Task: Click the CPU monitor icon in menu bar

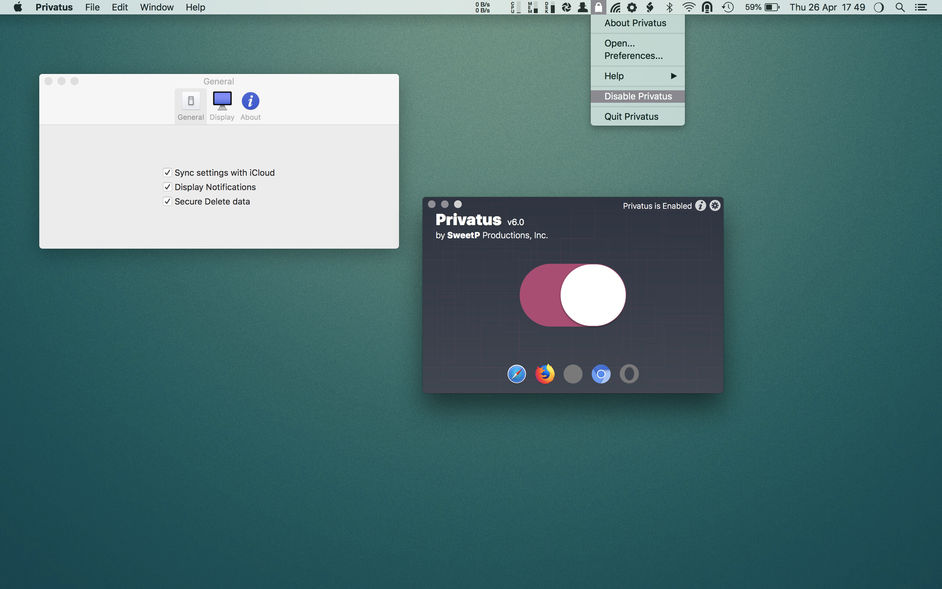Action: 515,7
